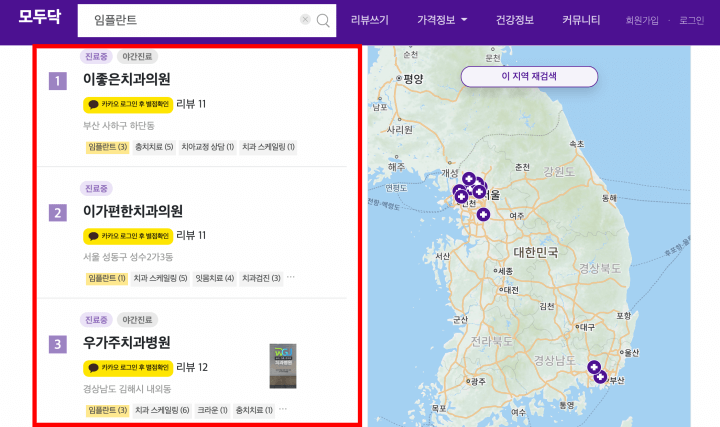720x427 pixels.
Task: Expand more tags for 우가주치과병원
Action: [x=283, y=409]
